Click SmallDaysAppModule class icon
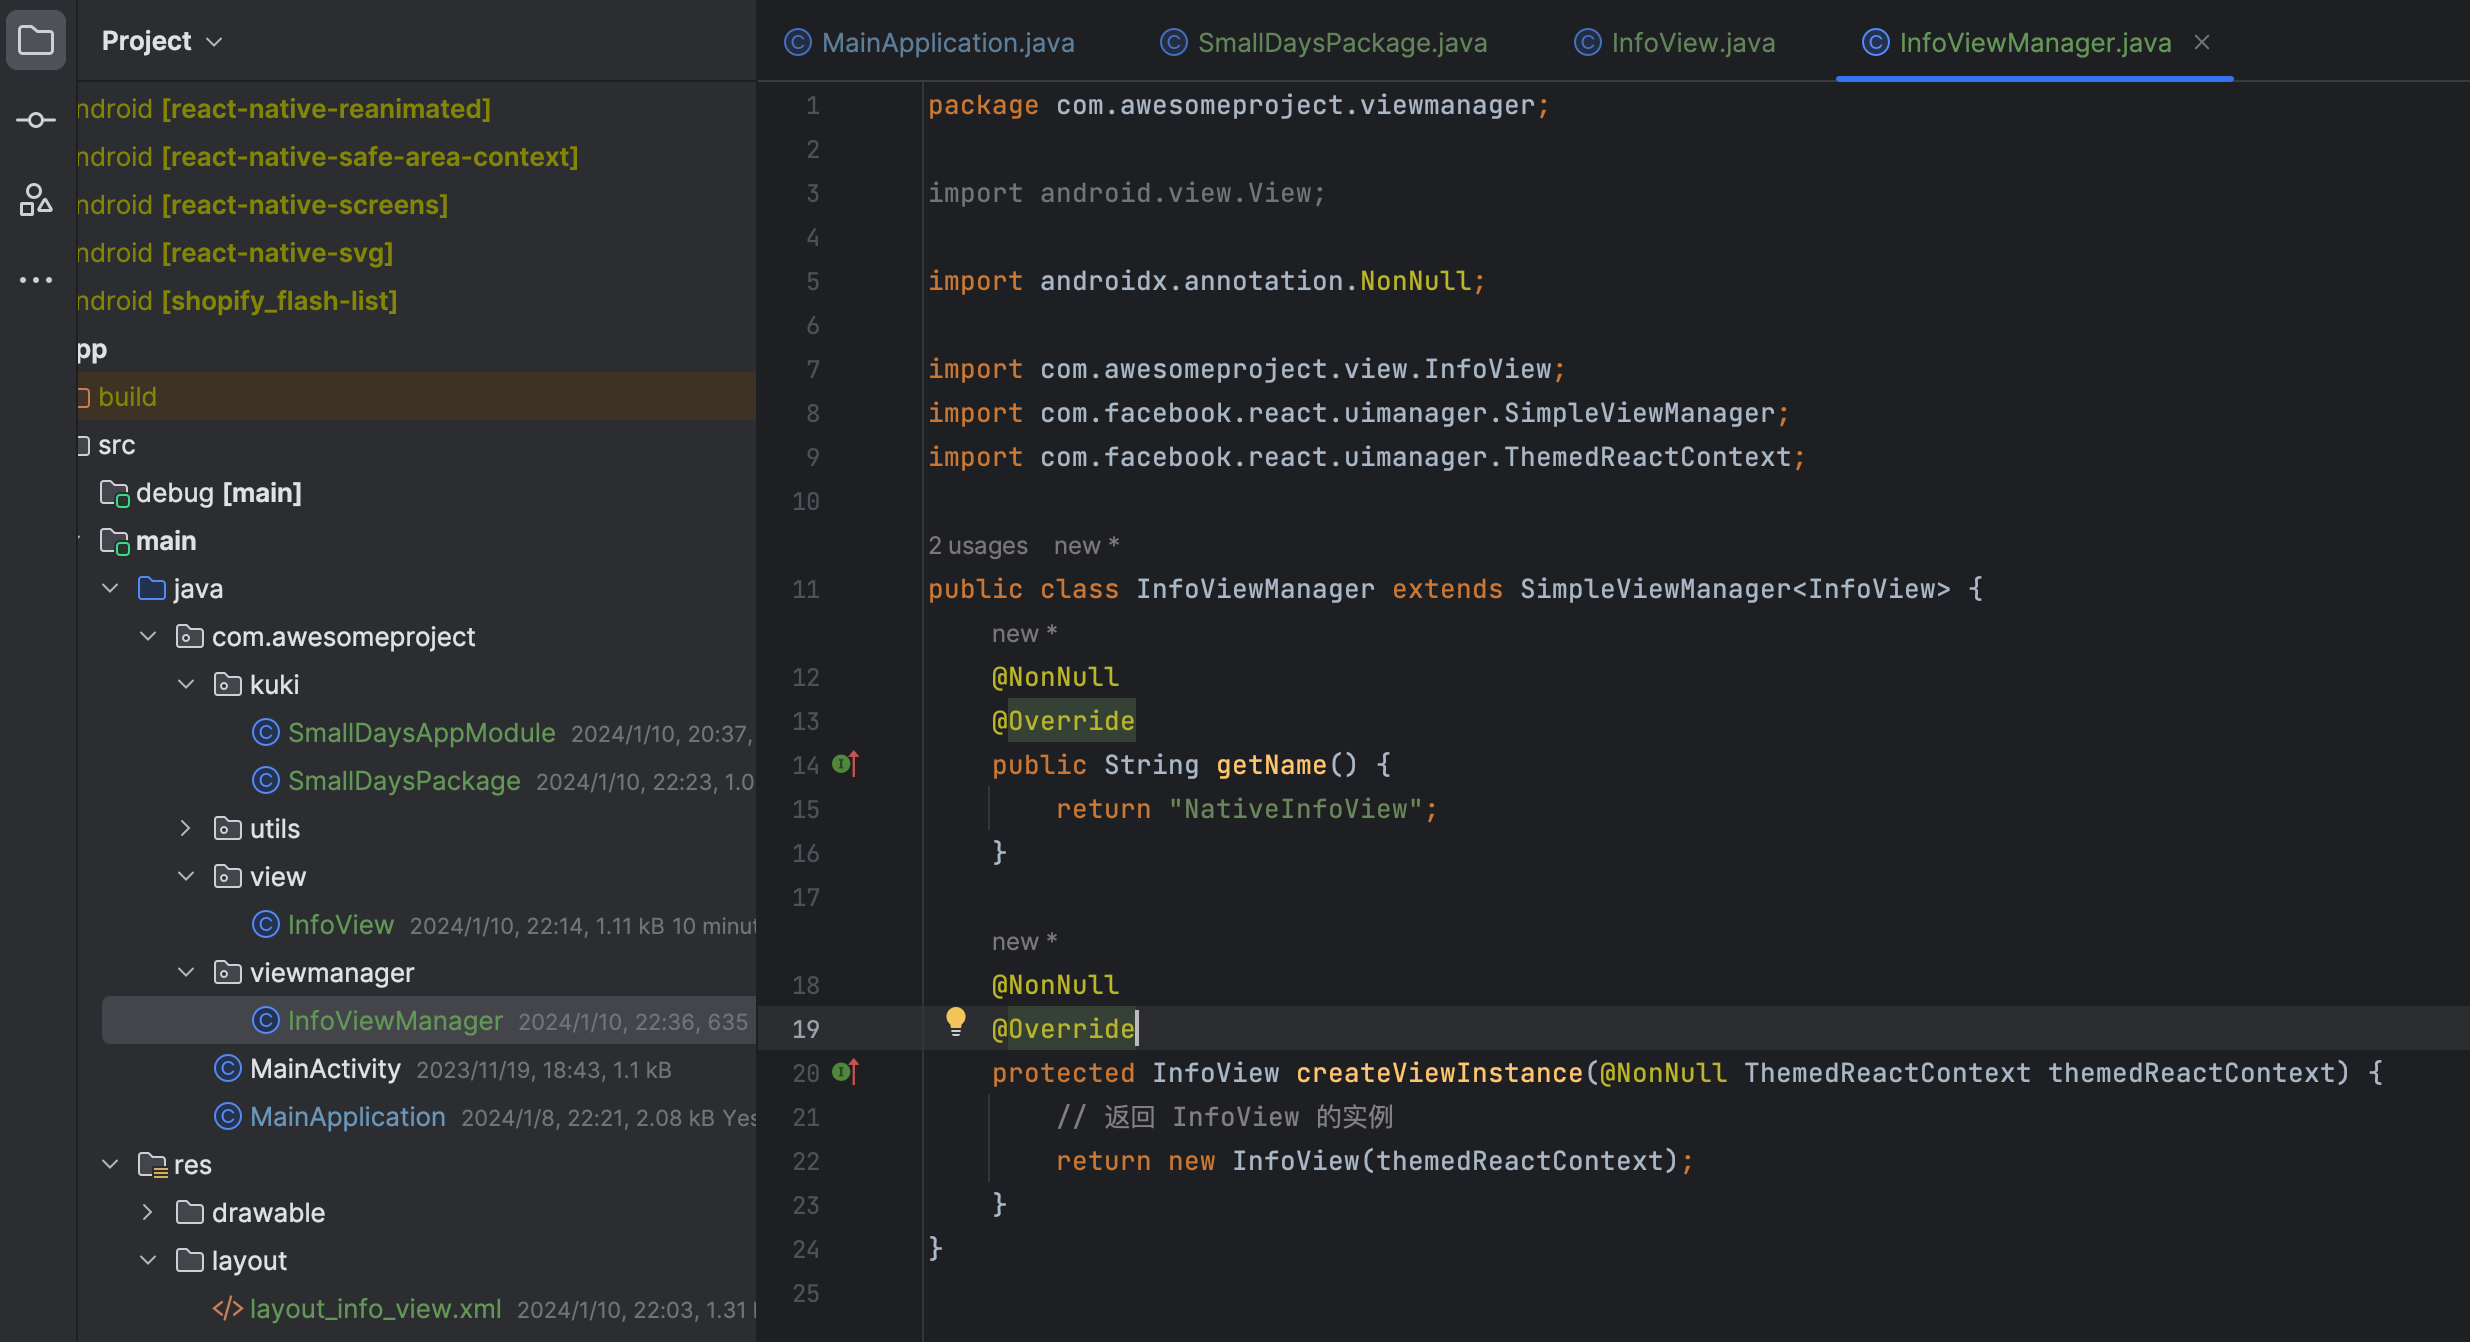 pos(265,733)
